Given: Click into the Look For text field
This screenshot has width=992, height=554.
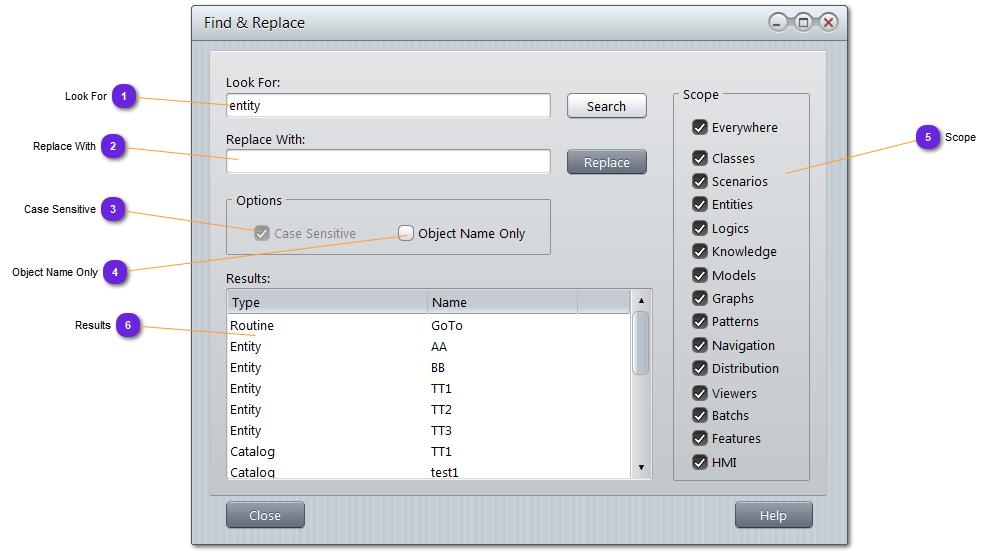Looking at the screenshot, I should click(388, 105).
